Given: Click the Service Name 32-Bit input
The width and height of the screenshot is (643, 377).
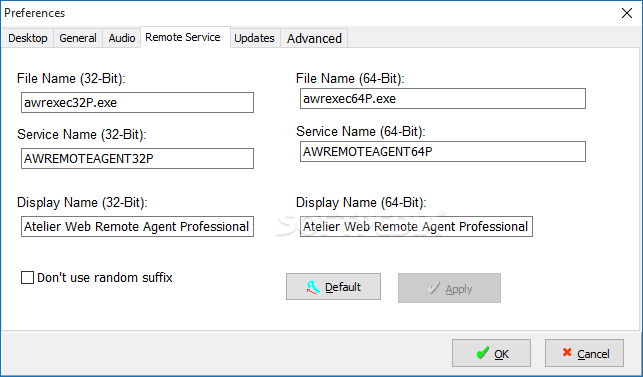Looking at the screenshot, I should coord(137,158).
